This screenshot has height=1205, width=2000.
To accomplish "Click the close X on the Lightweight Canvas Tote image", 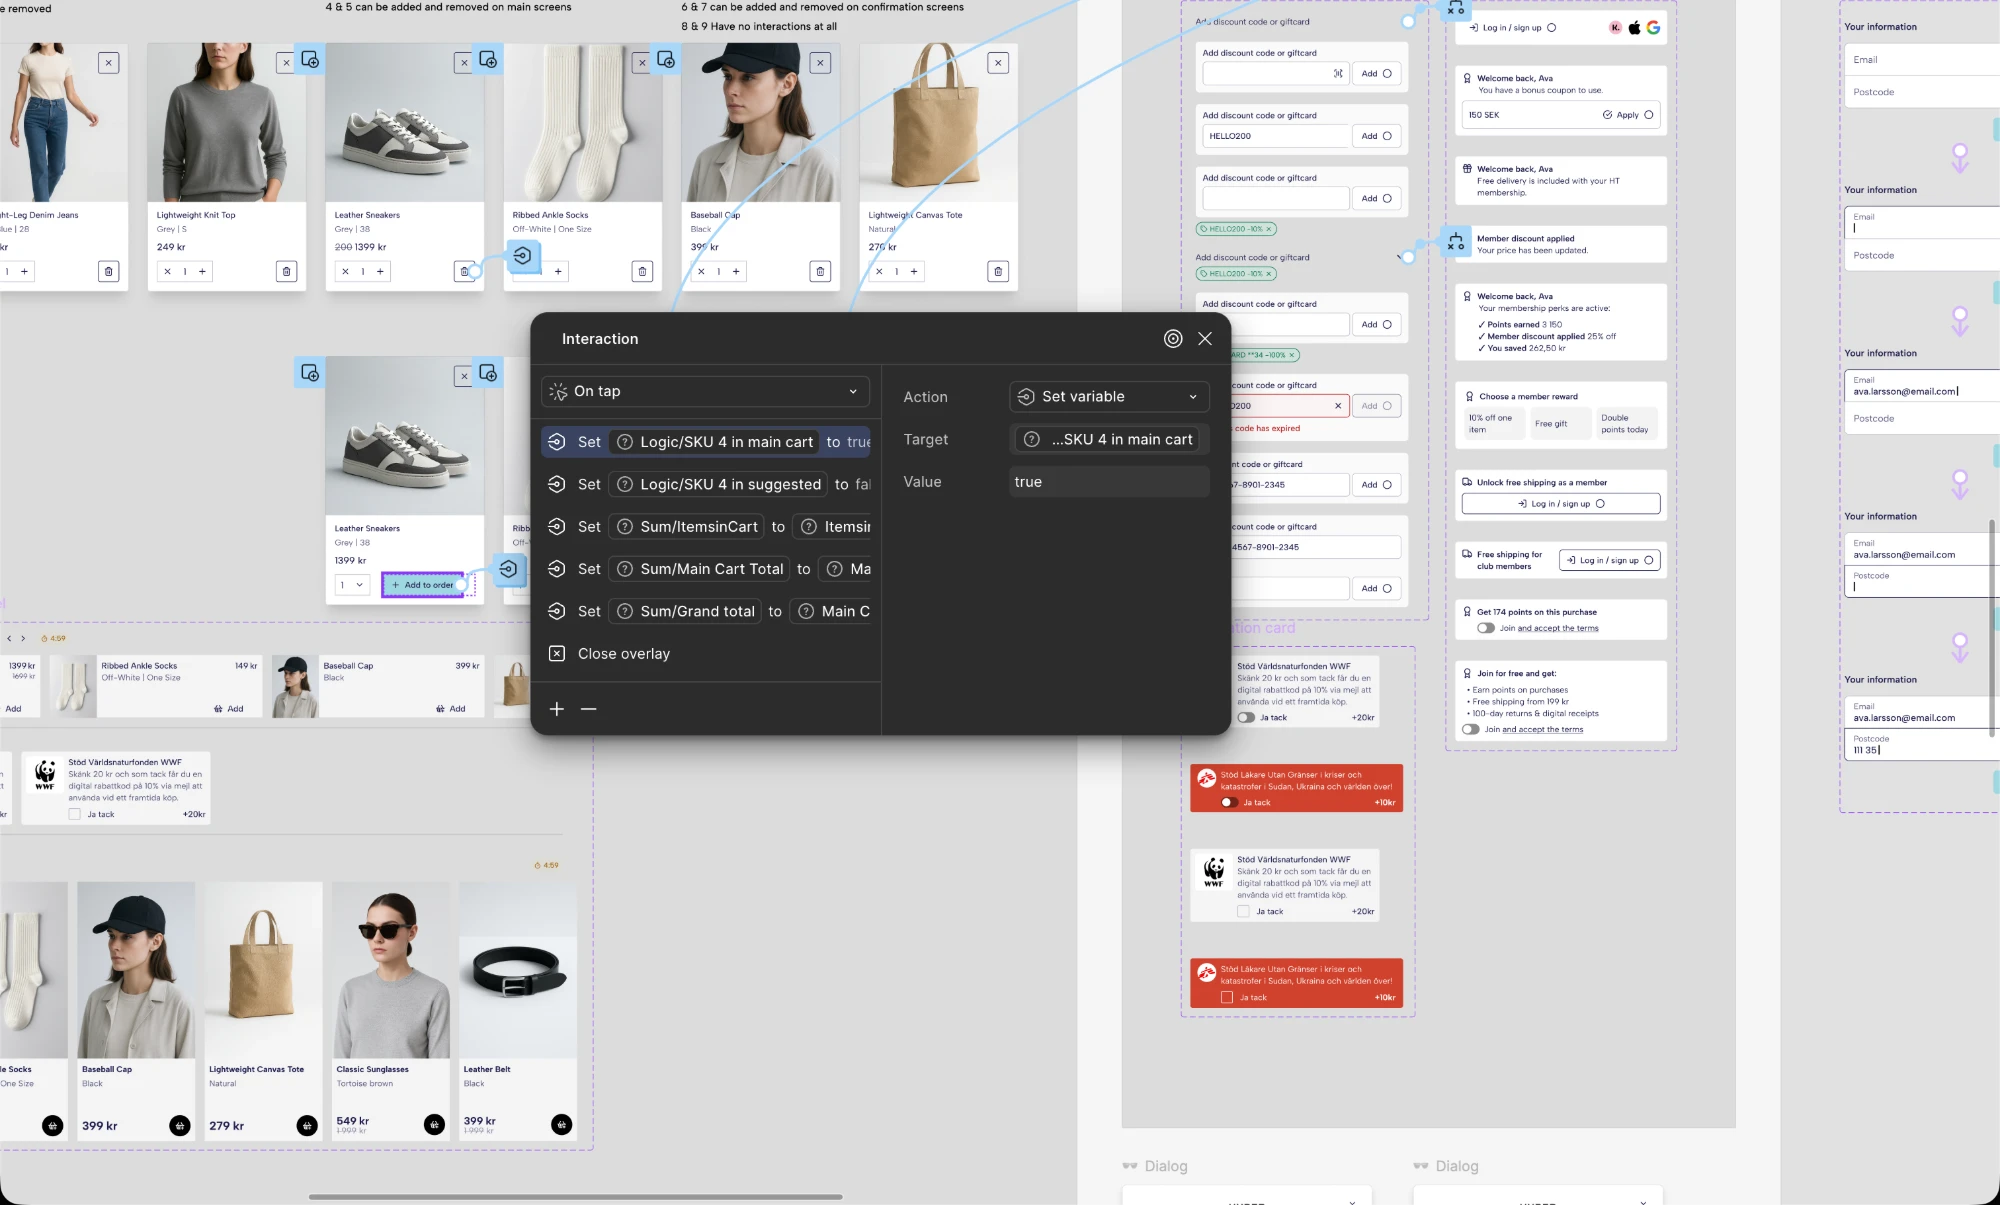I will point(998,63).
